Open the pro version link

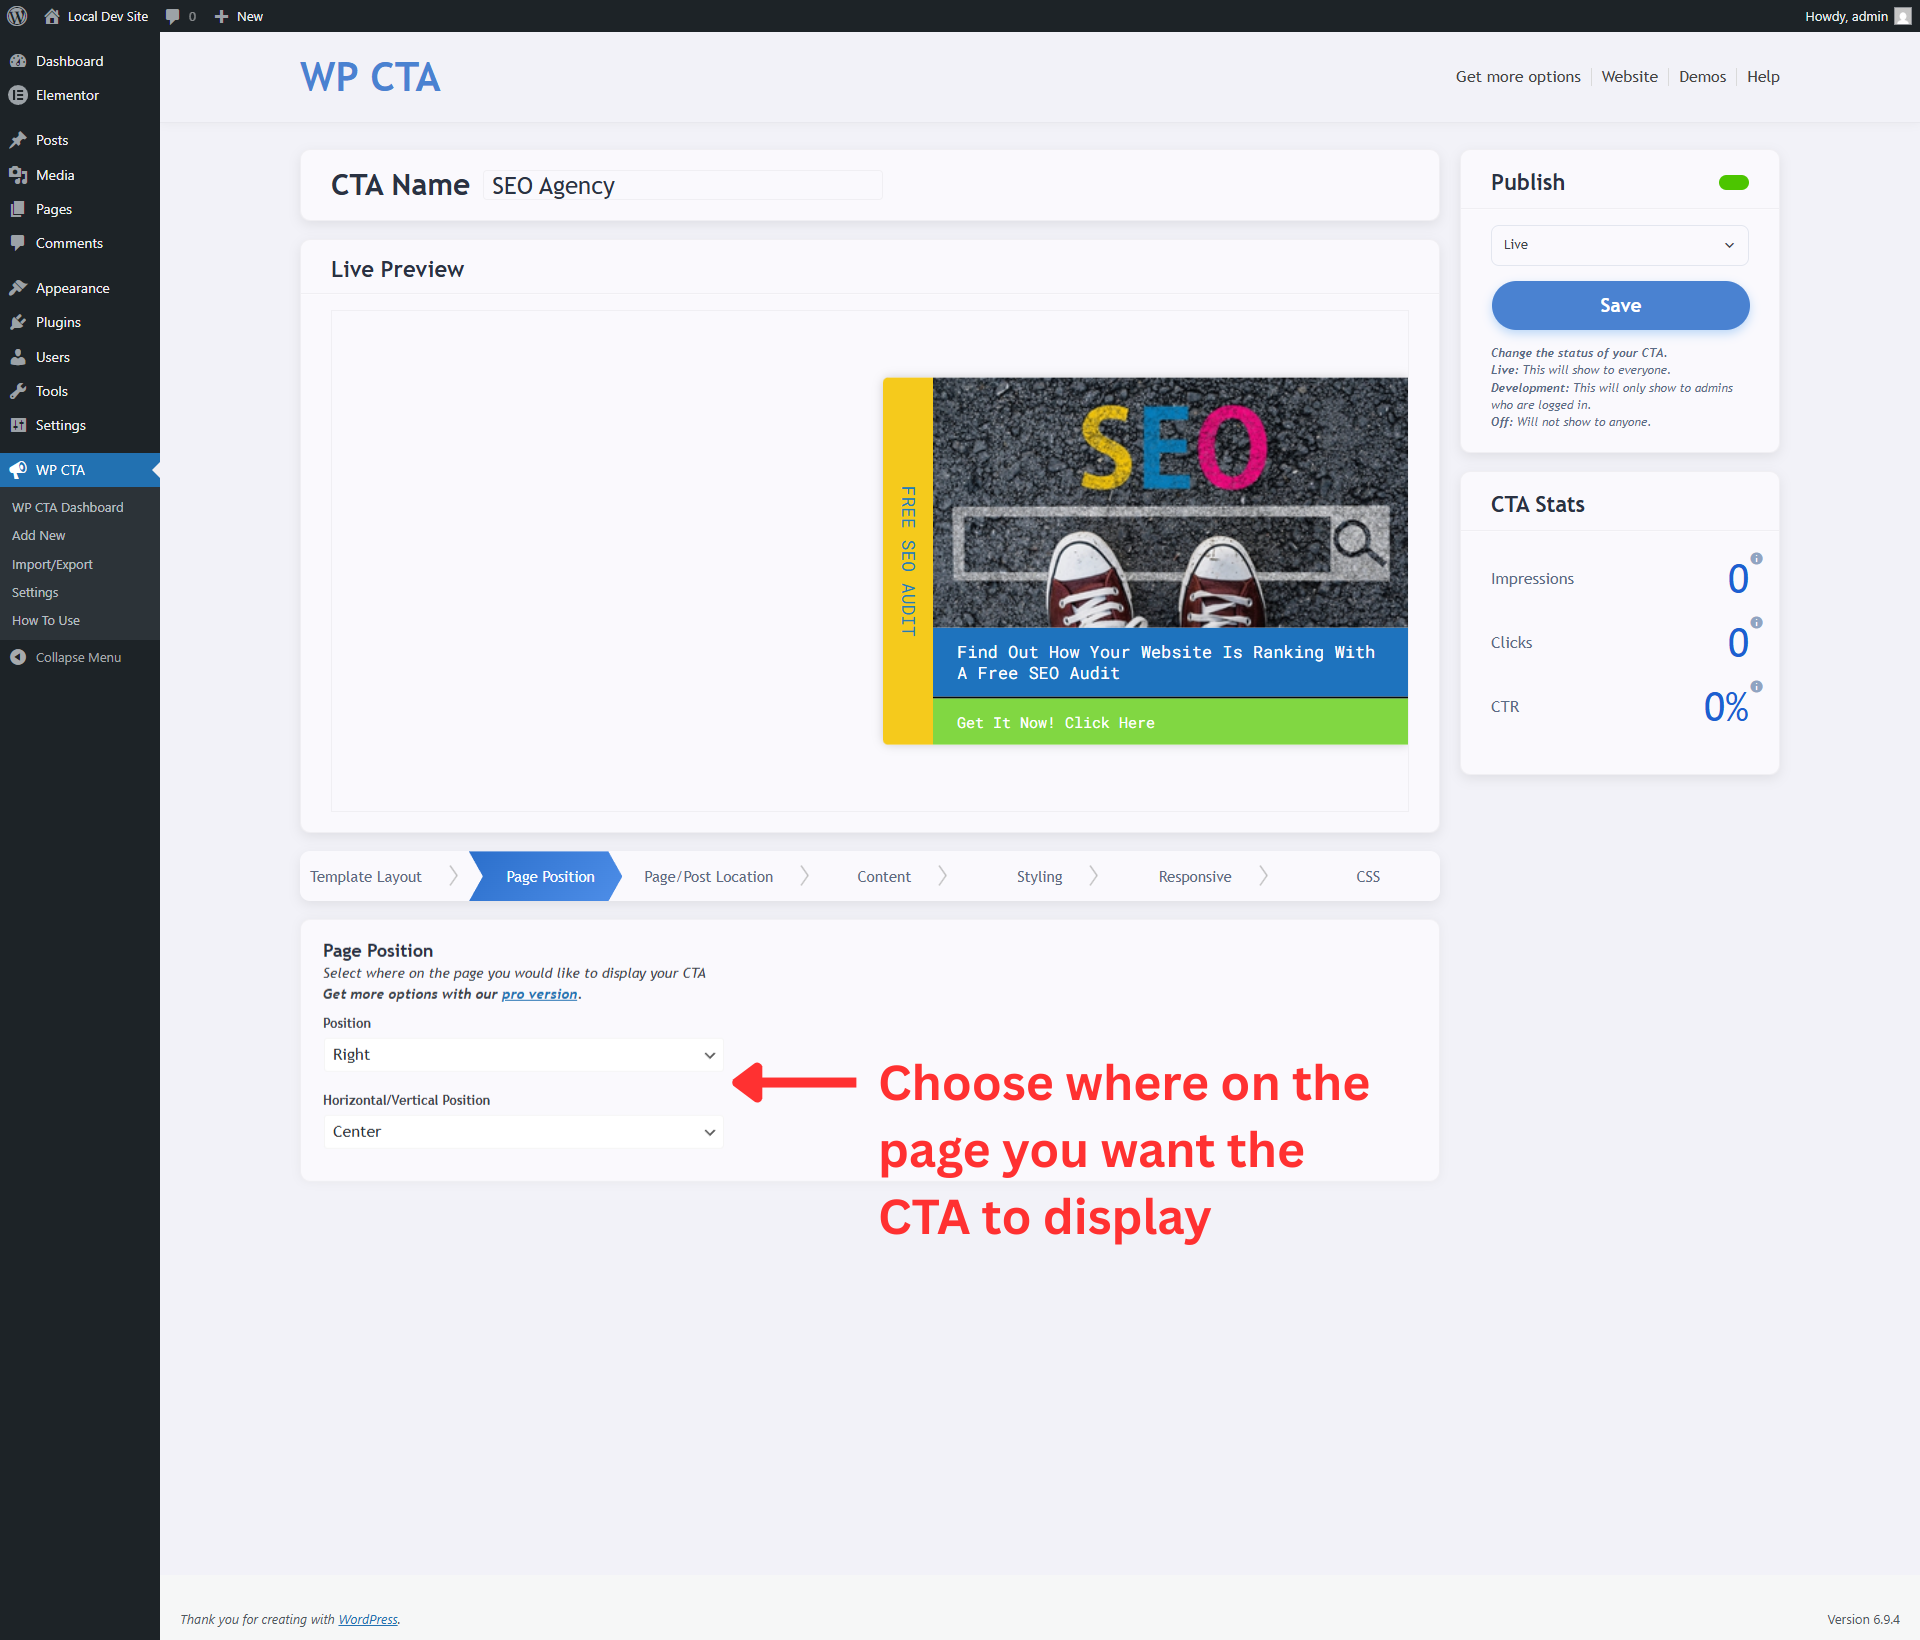pyautogui.click(x=539, y=993)
